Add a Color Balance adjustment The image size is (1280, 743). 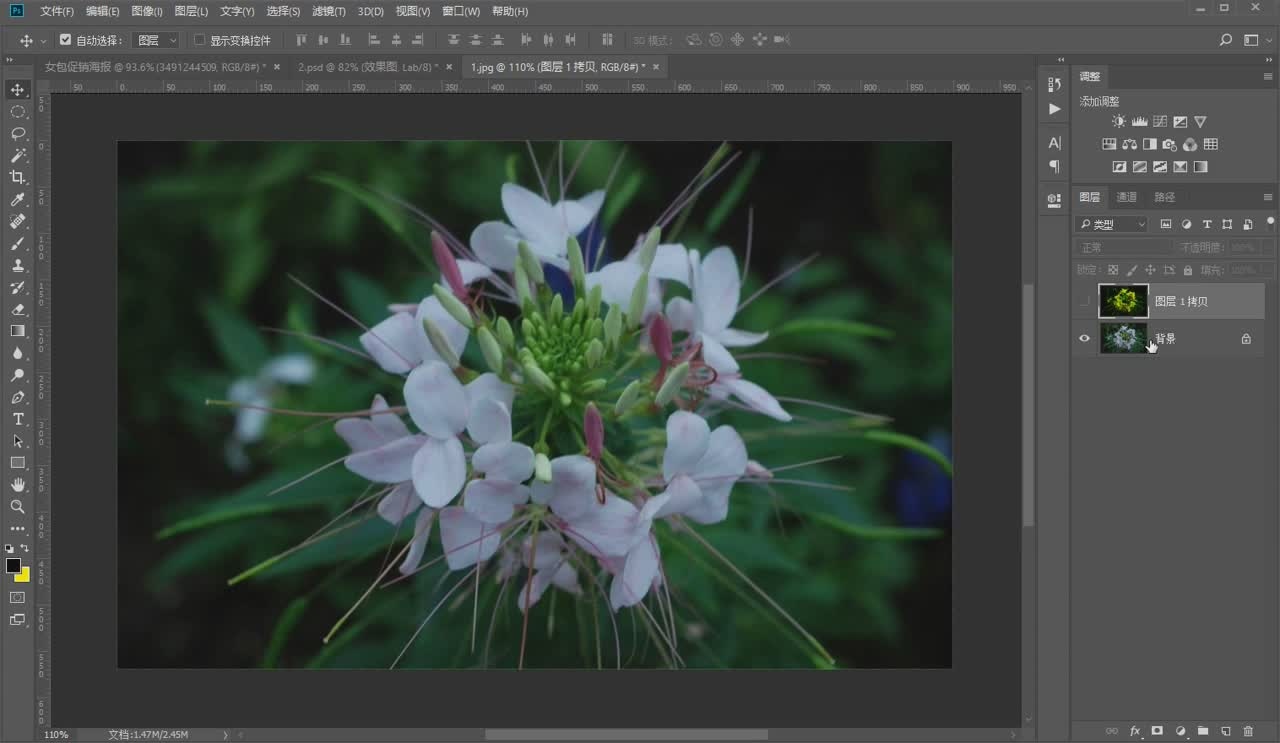(1129, 145)
